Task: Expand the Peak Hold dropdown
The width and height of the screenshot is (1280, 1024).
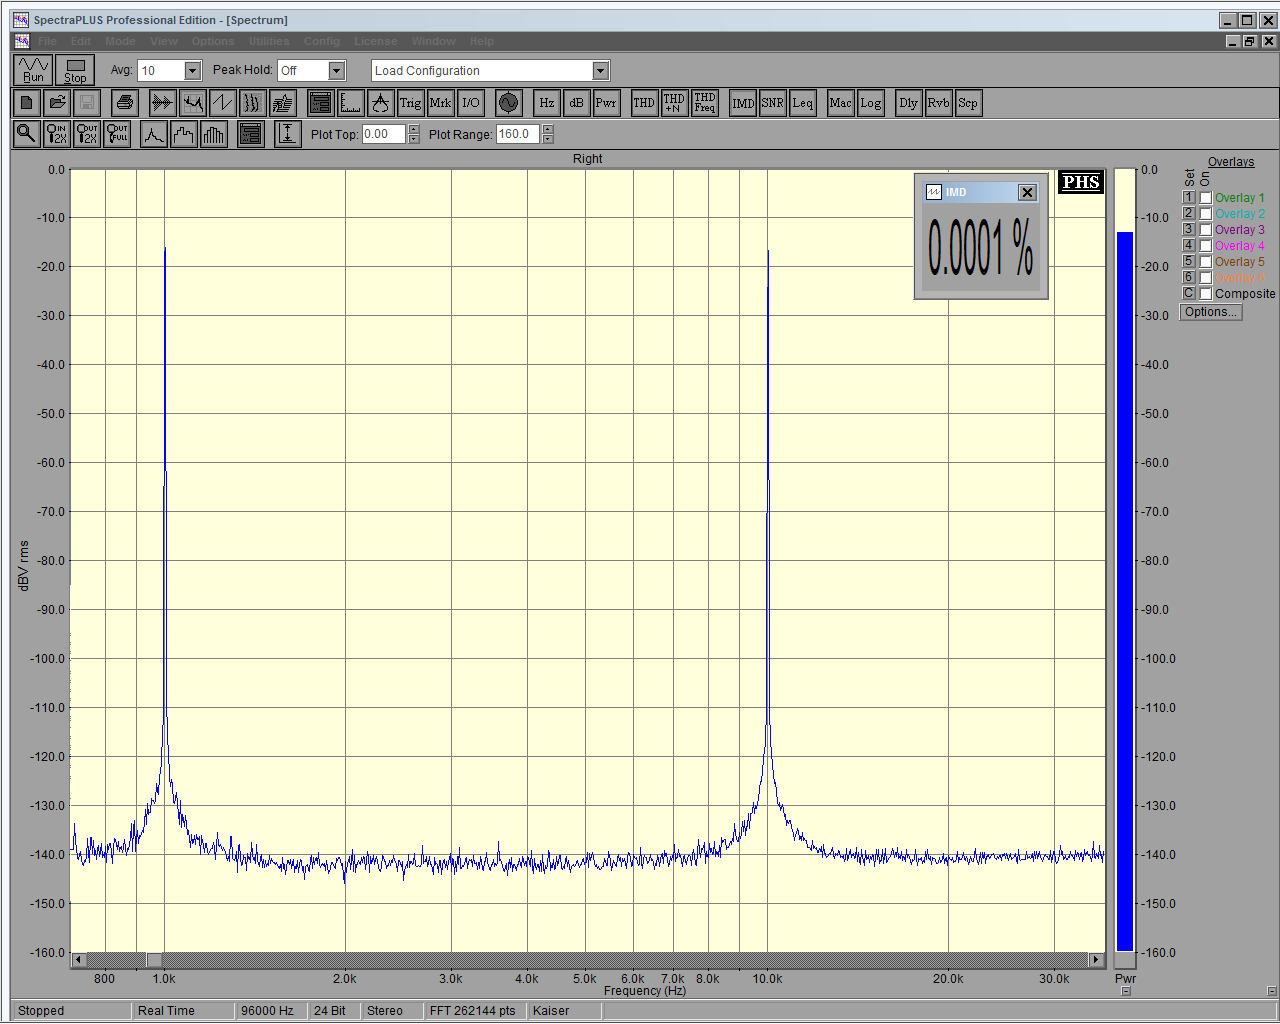Action: (x=337, y=71)
